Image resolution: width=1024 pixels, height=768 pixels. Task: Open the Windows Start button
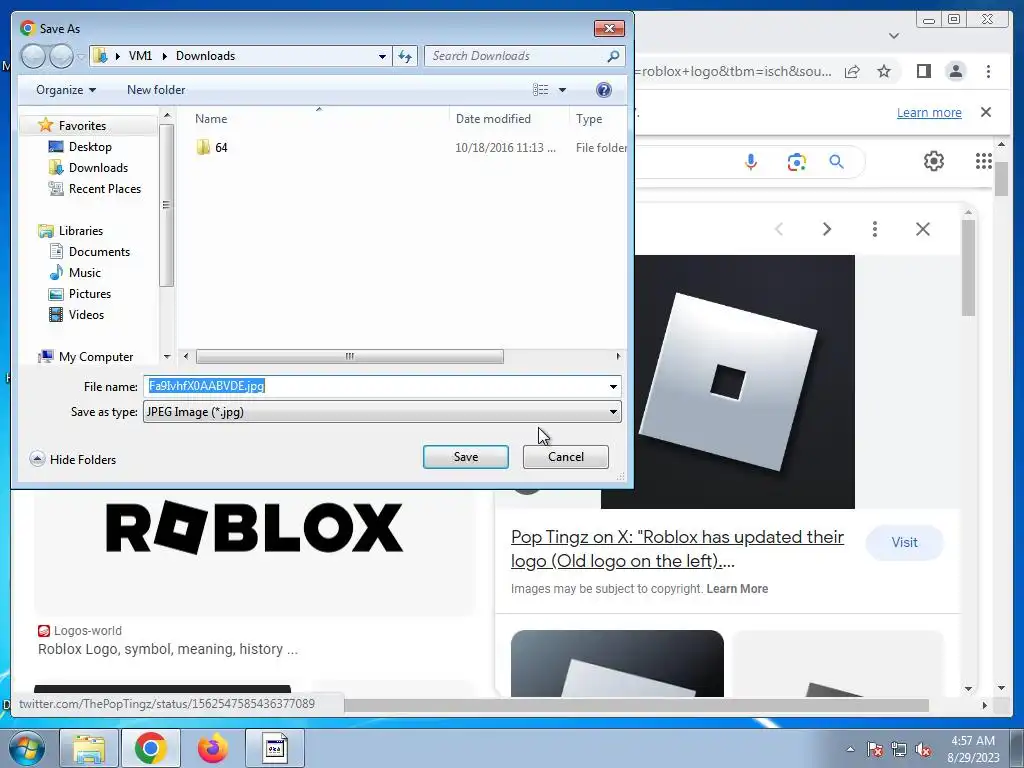pyautogui.click(x=25, y=748)
